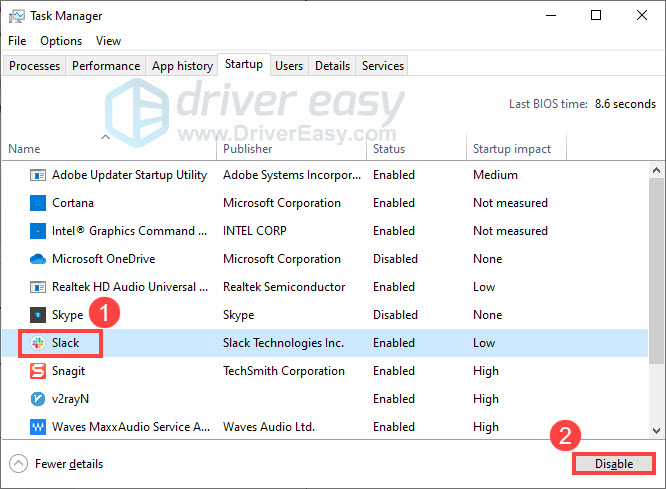Switch to the Processes tab
666x489 pixels.
click(34, 66)
